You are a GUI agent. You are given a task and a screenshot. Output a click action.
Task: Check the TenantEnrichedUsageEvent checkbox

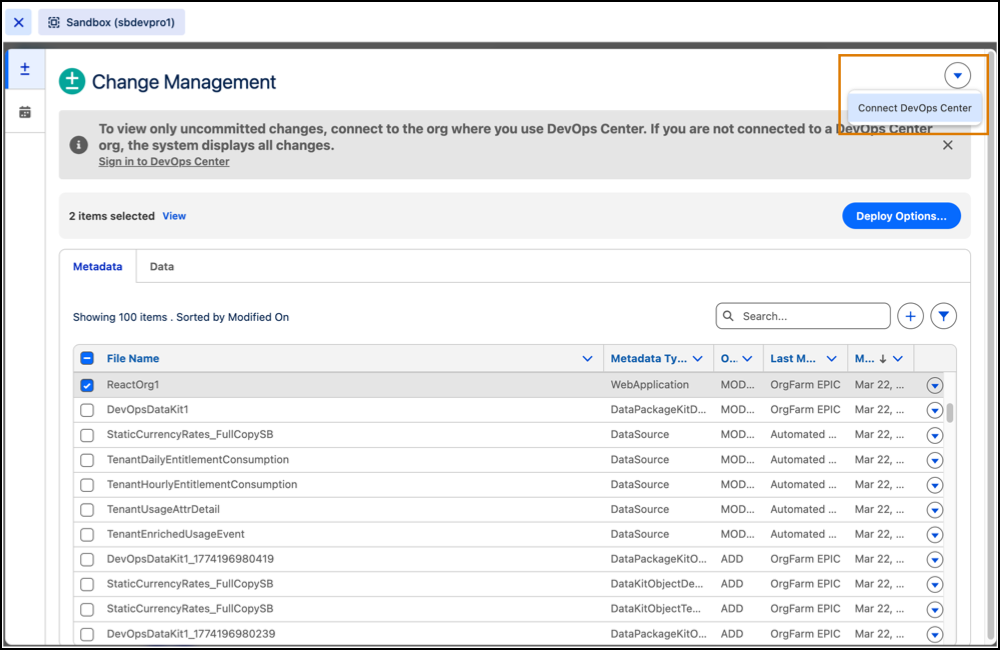[x=87, y=535]
